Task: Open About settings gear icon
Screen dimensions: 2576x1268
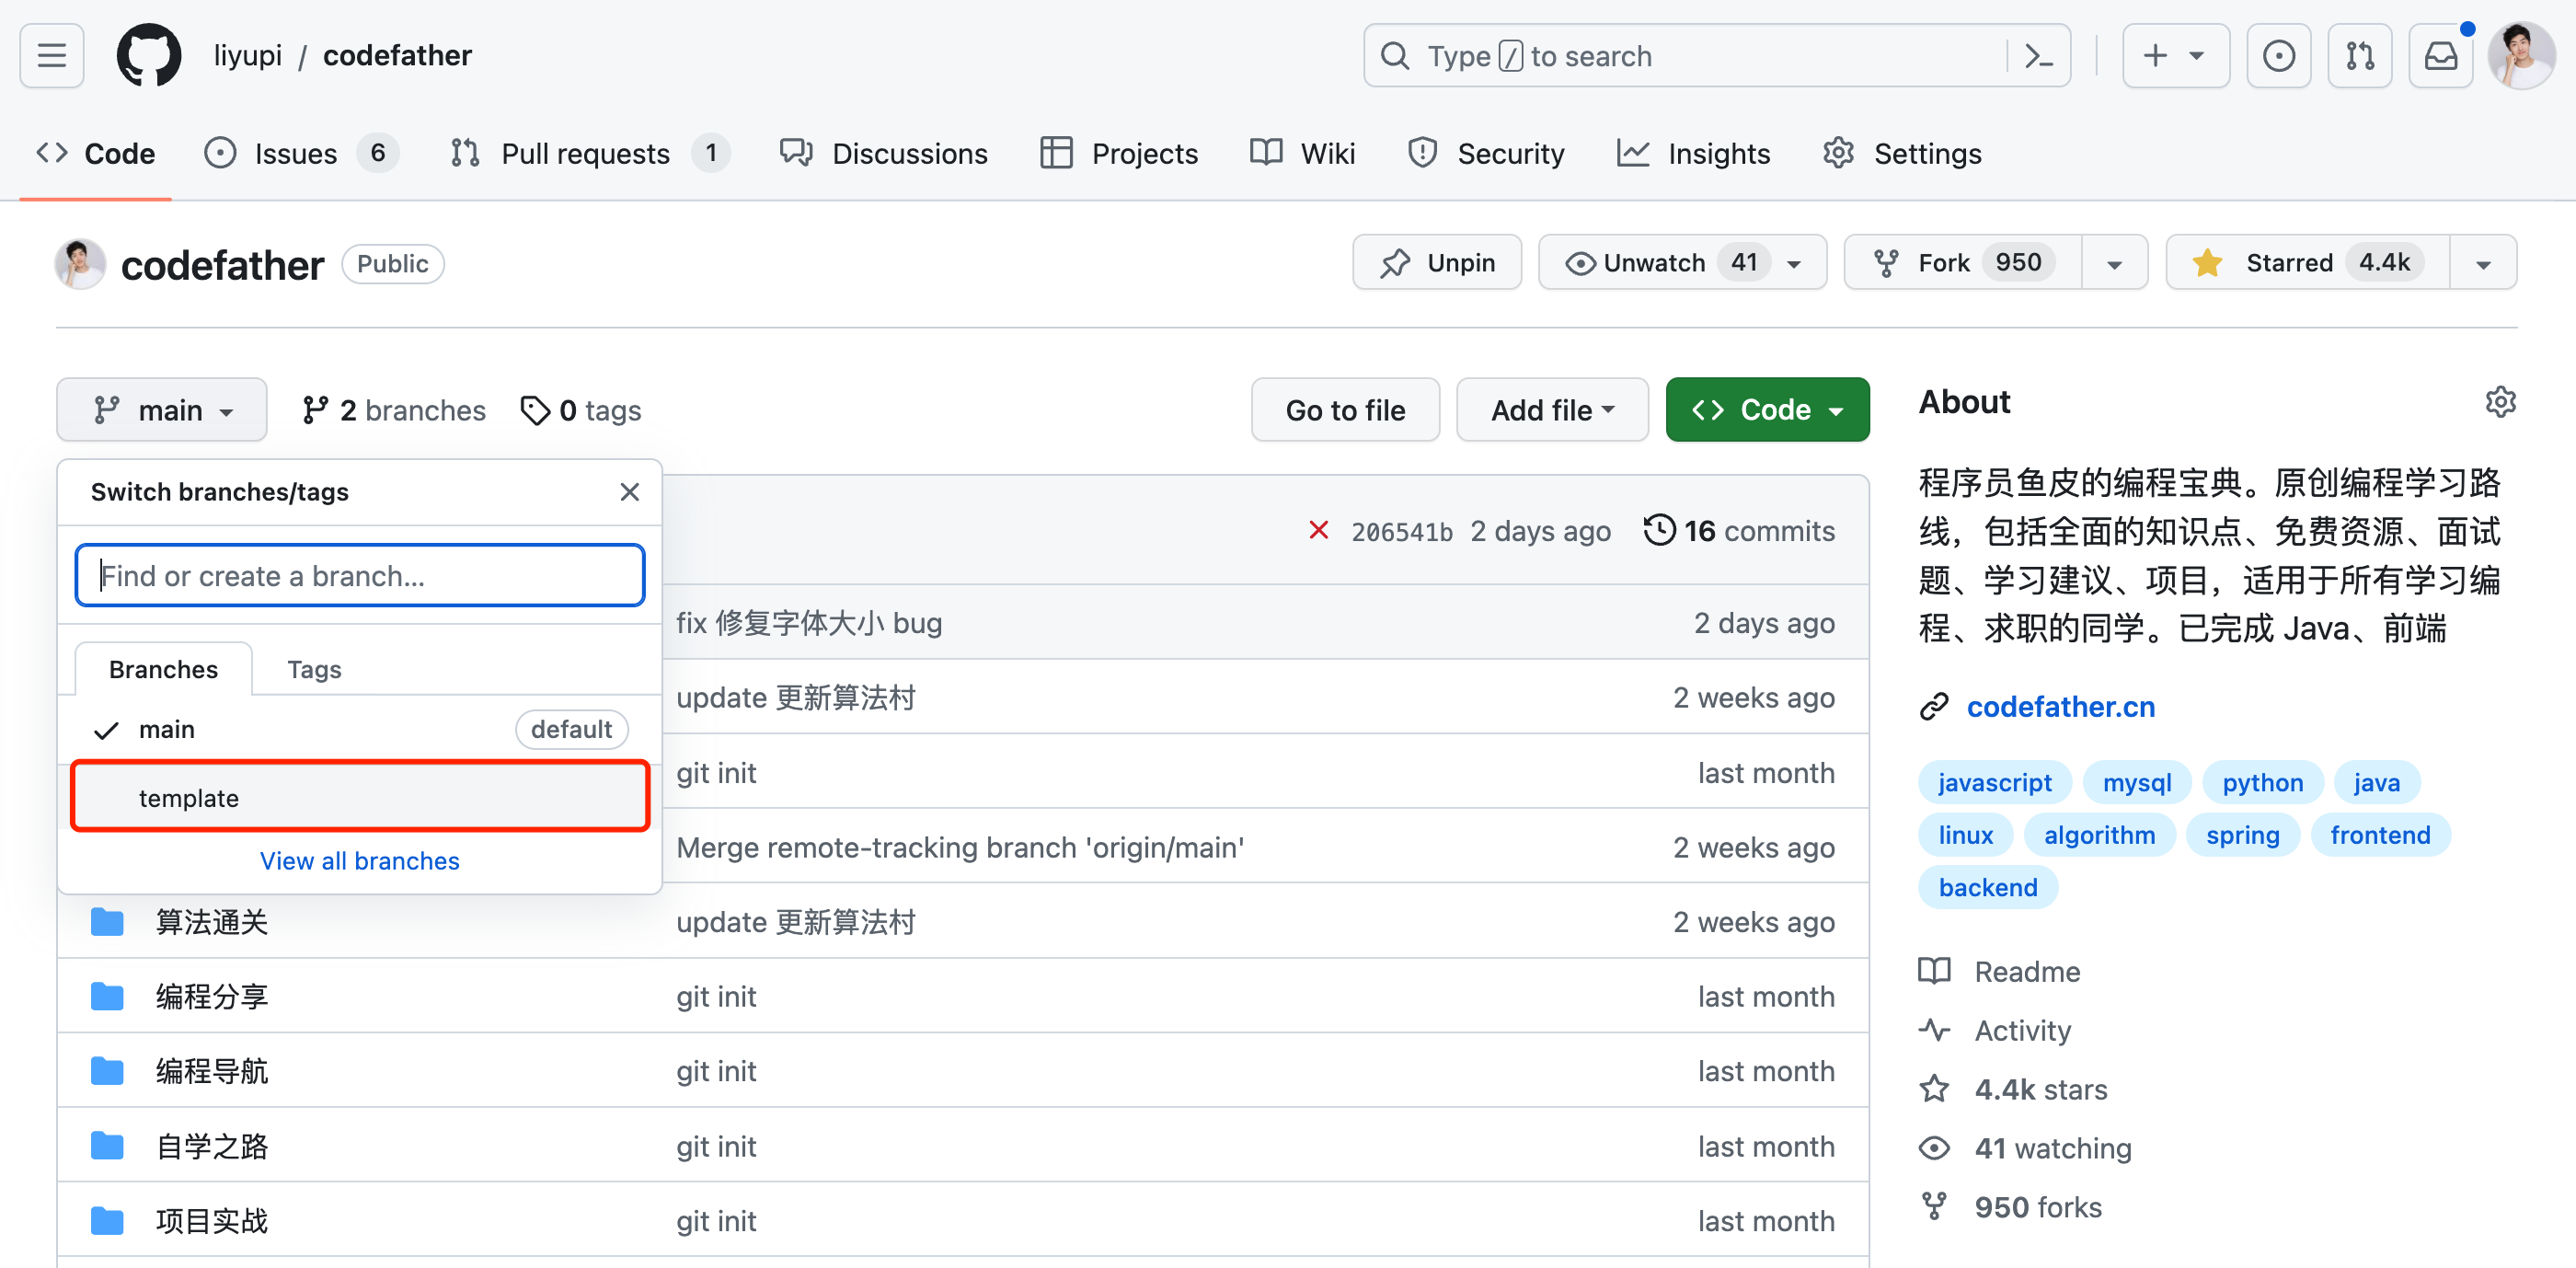Action: pyautogui.click(x=2499, y=402)
